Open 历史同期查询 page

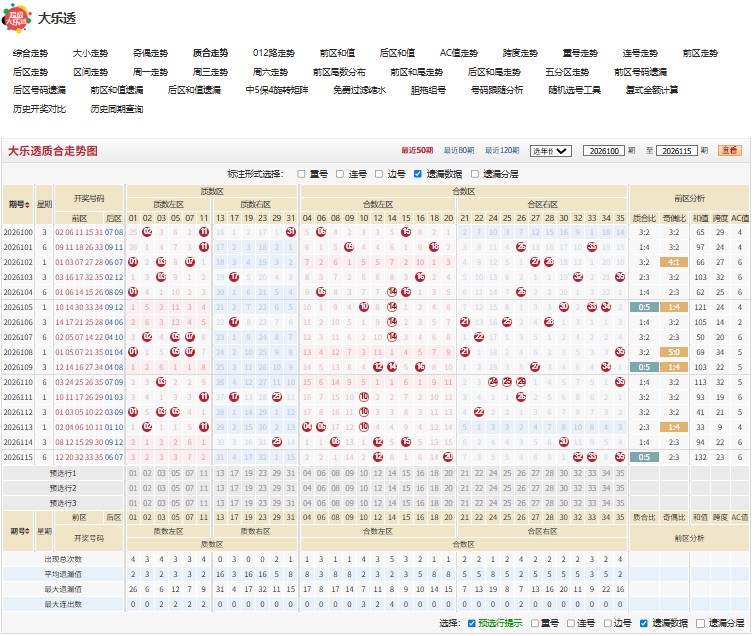[x=117, y=109]
